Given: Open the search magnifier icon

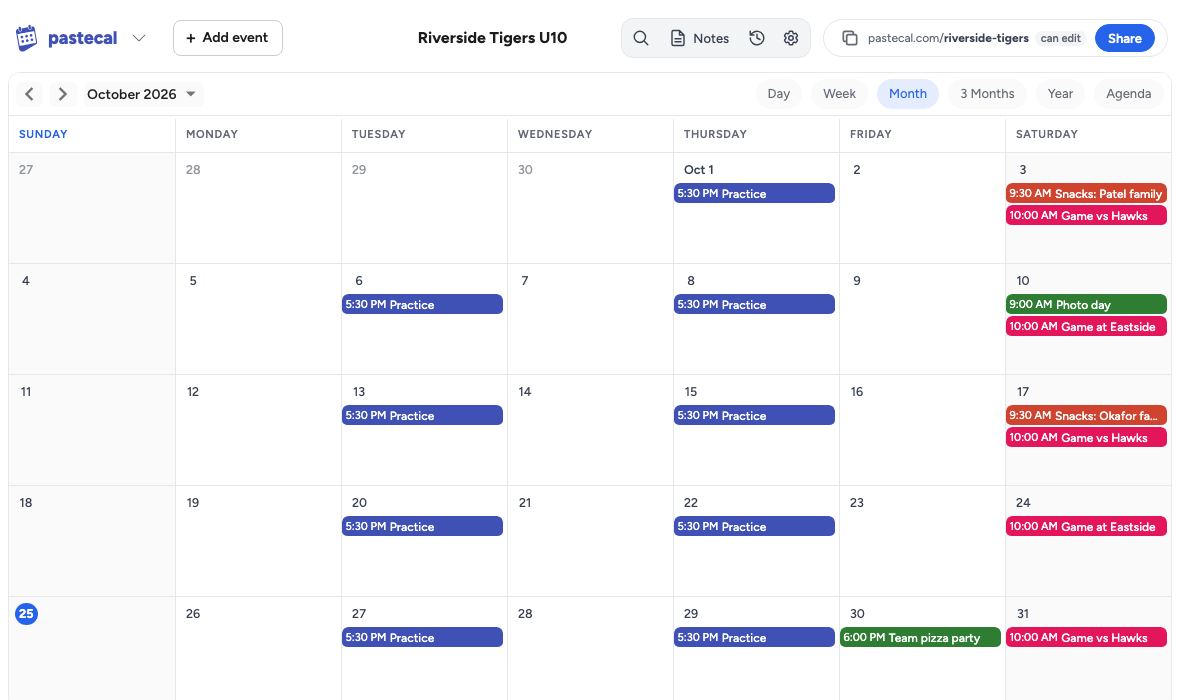Looking at the screenshot, I should pos(640,38).
